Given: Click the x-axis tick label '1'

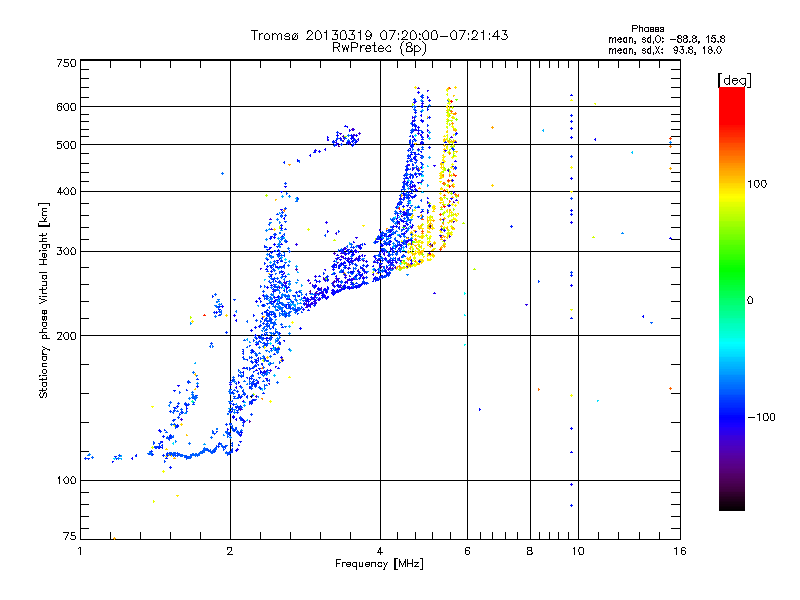Looking at the screenshot, I should (x=80, y=551).
